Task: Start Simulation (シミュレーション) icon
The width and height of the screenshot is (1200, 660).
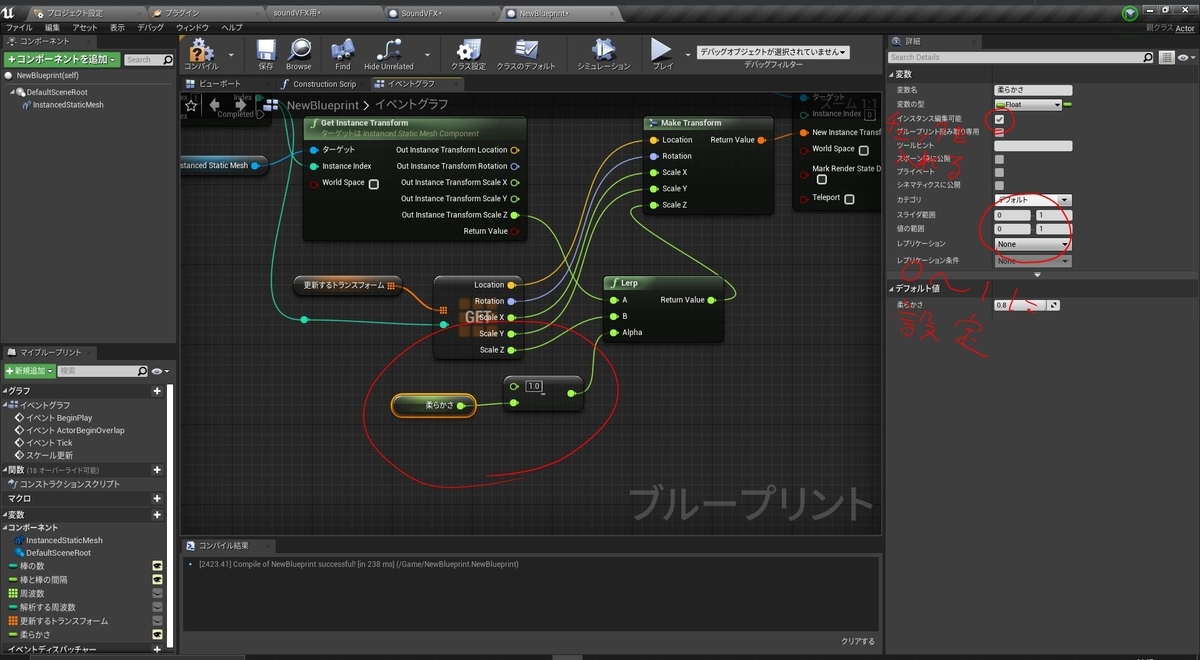Action: click(x=603, y=49)
